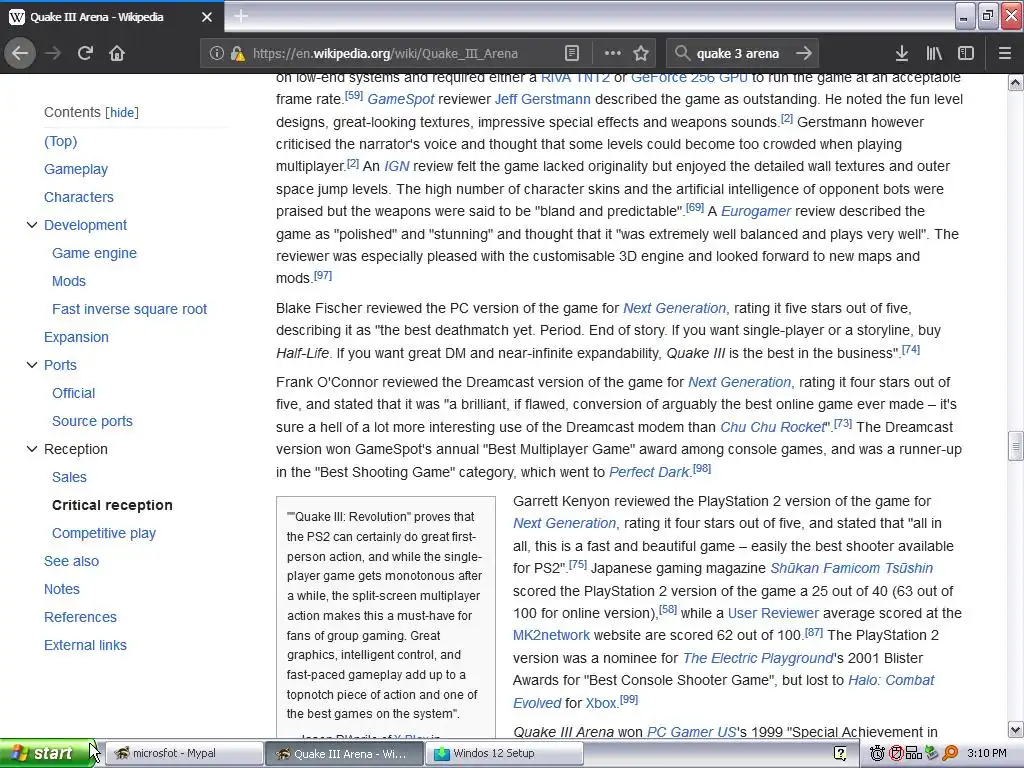Image resolution: width=1024 pixels, height=768 pixels.
Task: Jump to the See also section
Action: click(71, 562)
